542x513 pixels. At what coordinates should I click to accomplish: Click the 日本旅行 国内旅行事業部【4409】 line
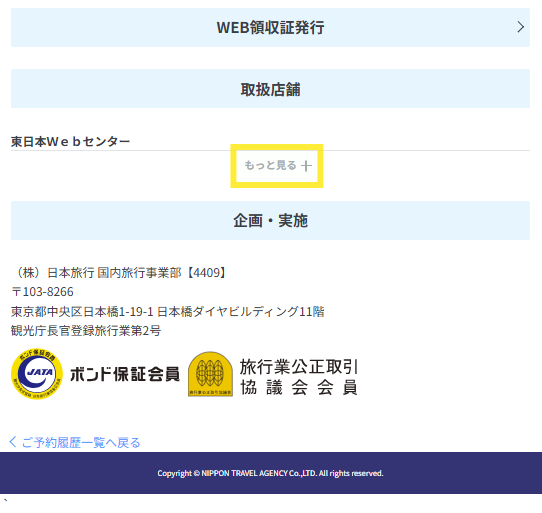[119, 273]
